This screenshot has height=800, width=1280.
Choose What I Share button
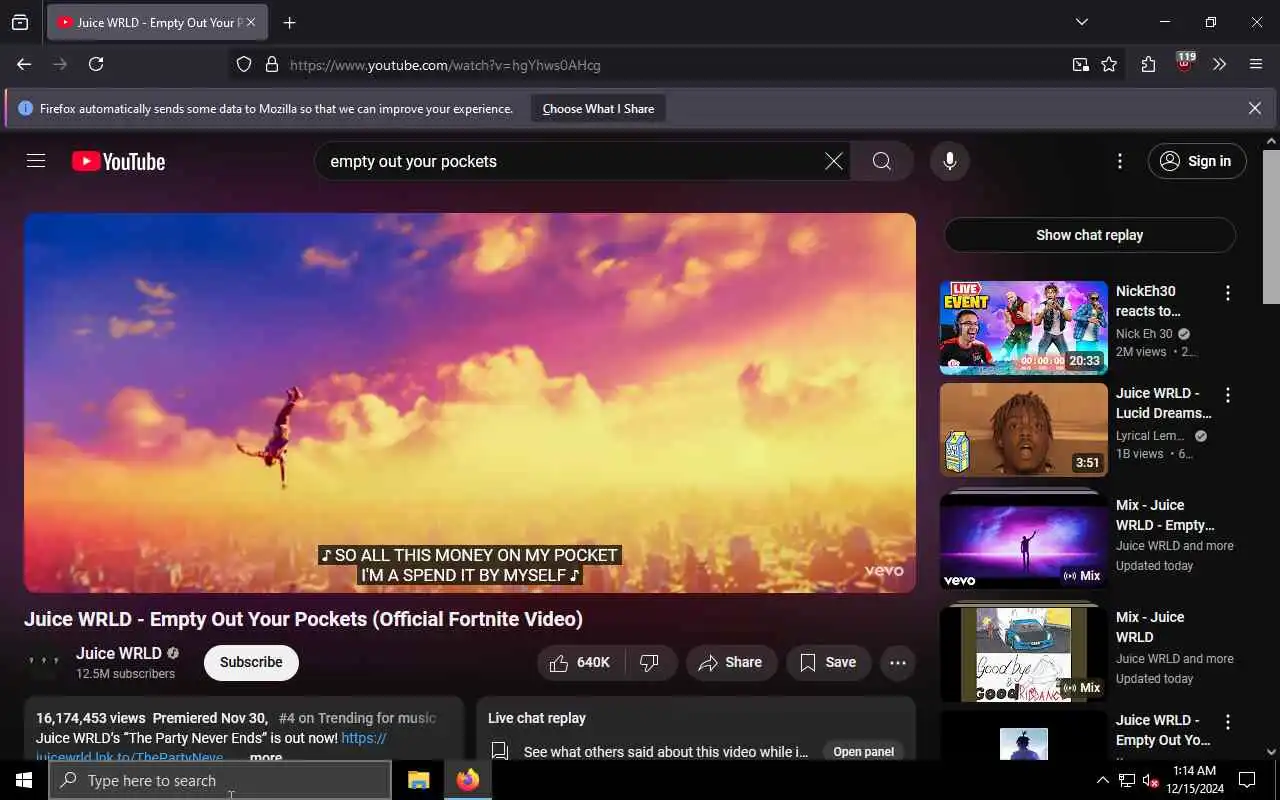[598, 109]
